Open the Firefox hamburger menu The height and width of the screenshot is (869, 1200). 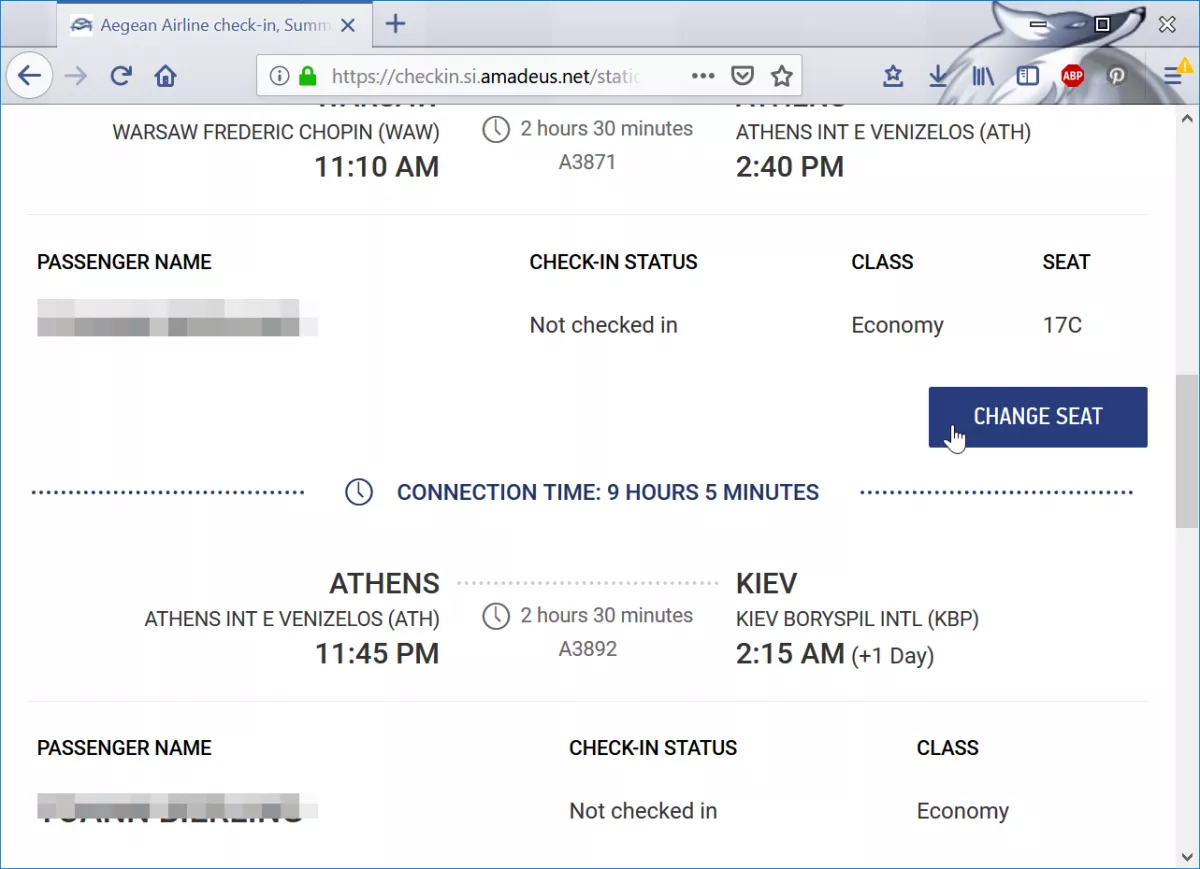(1173, 73)
